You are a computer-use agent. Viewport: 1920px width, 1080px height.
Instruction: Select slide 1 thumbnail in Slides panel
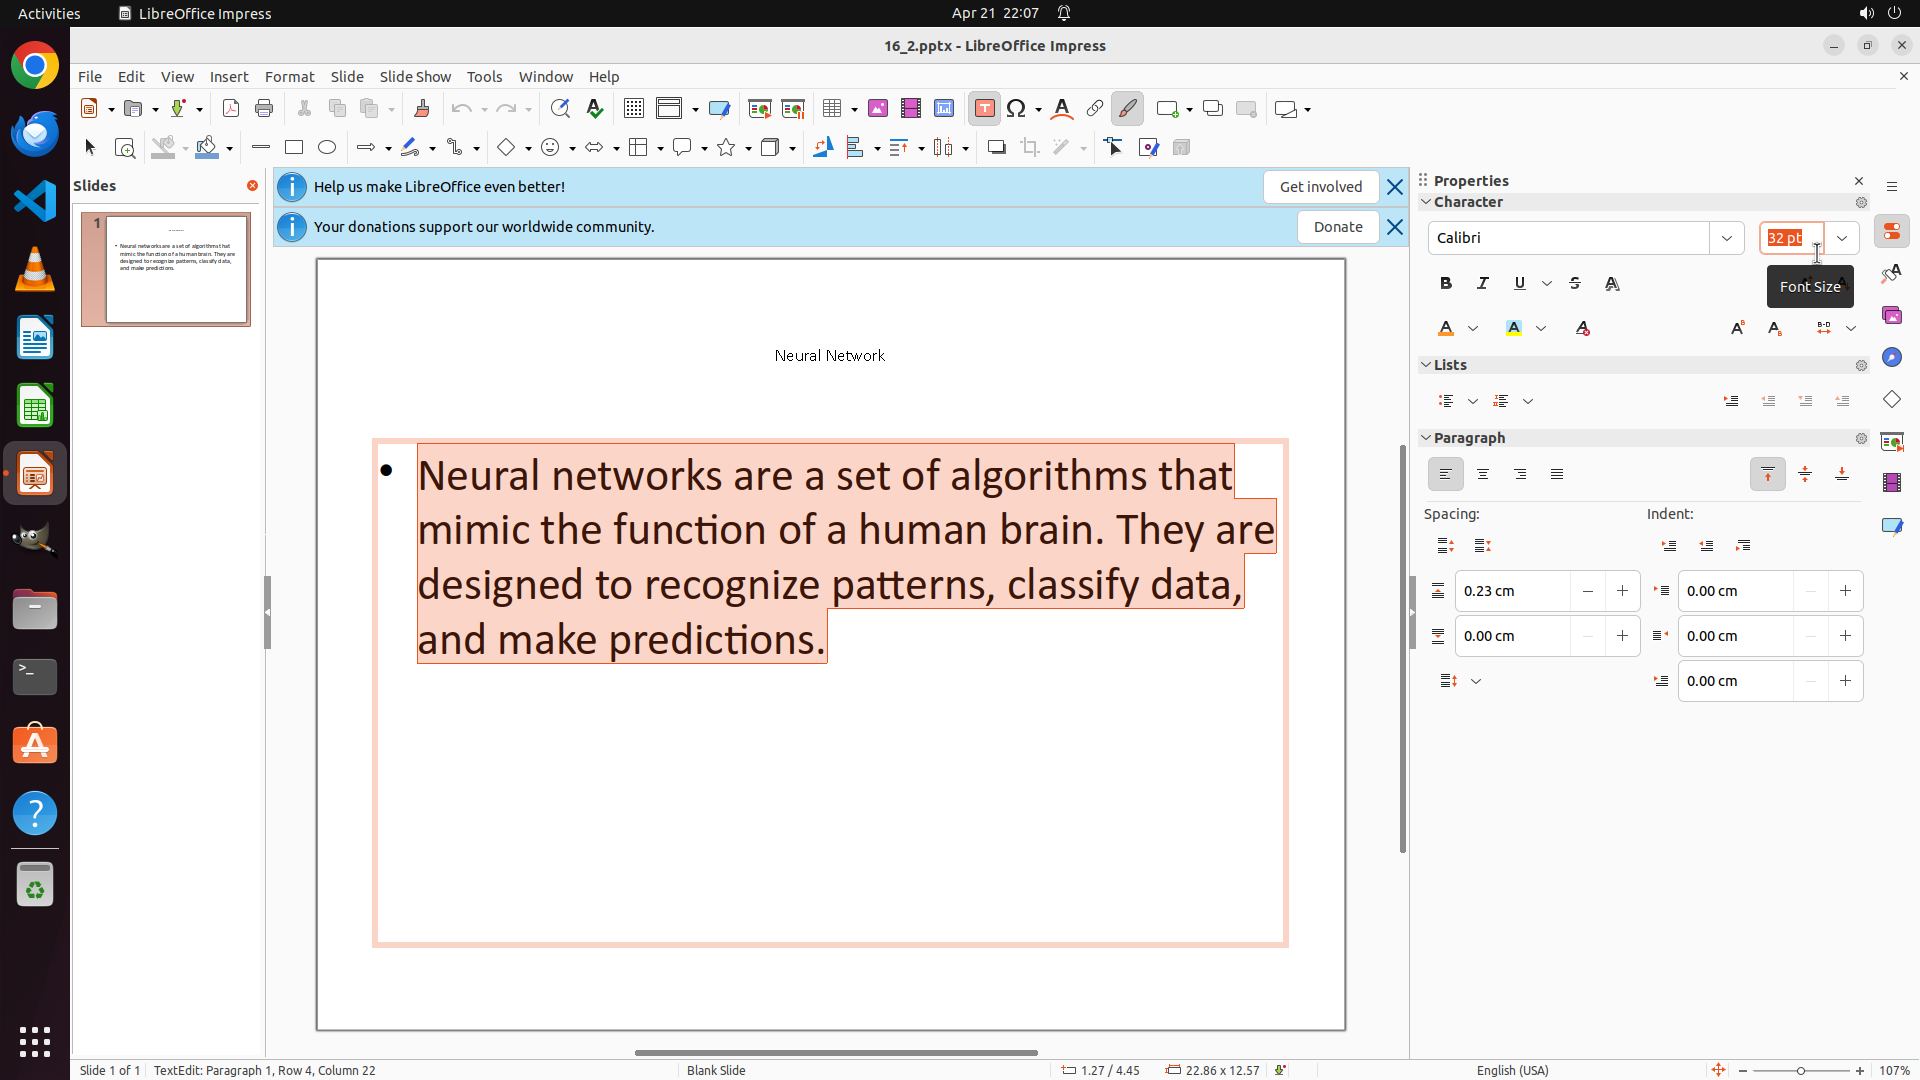(177, 269)
